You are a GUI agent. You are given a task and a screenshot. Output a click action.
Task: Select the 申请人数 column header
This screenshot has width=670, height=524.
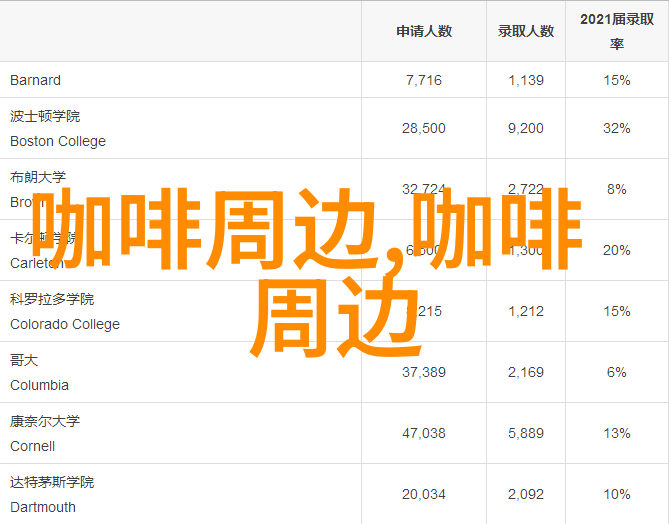tap(424, 31)
